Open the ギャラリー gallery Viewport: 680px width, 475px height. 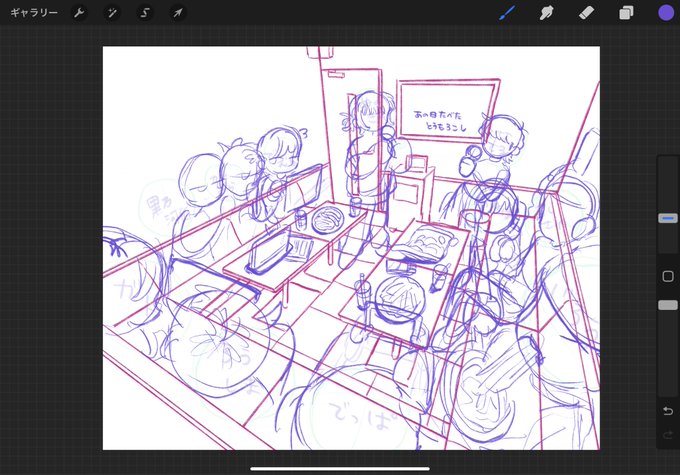pyautogui.click(x=34, y=13)
